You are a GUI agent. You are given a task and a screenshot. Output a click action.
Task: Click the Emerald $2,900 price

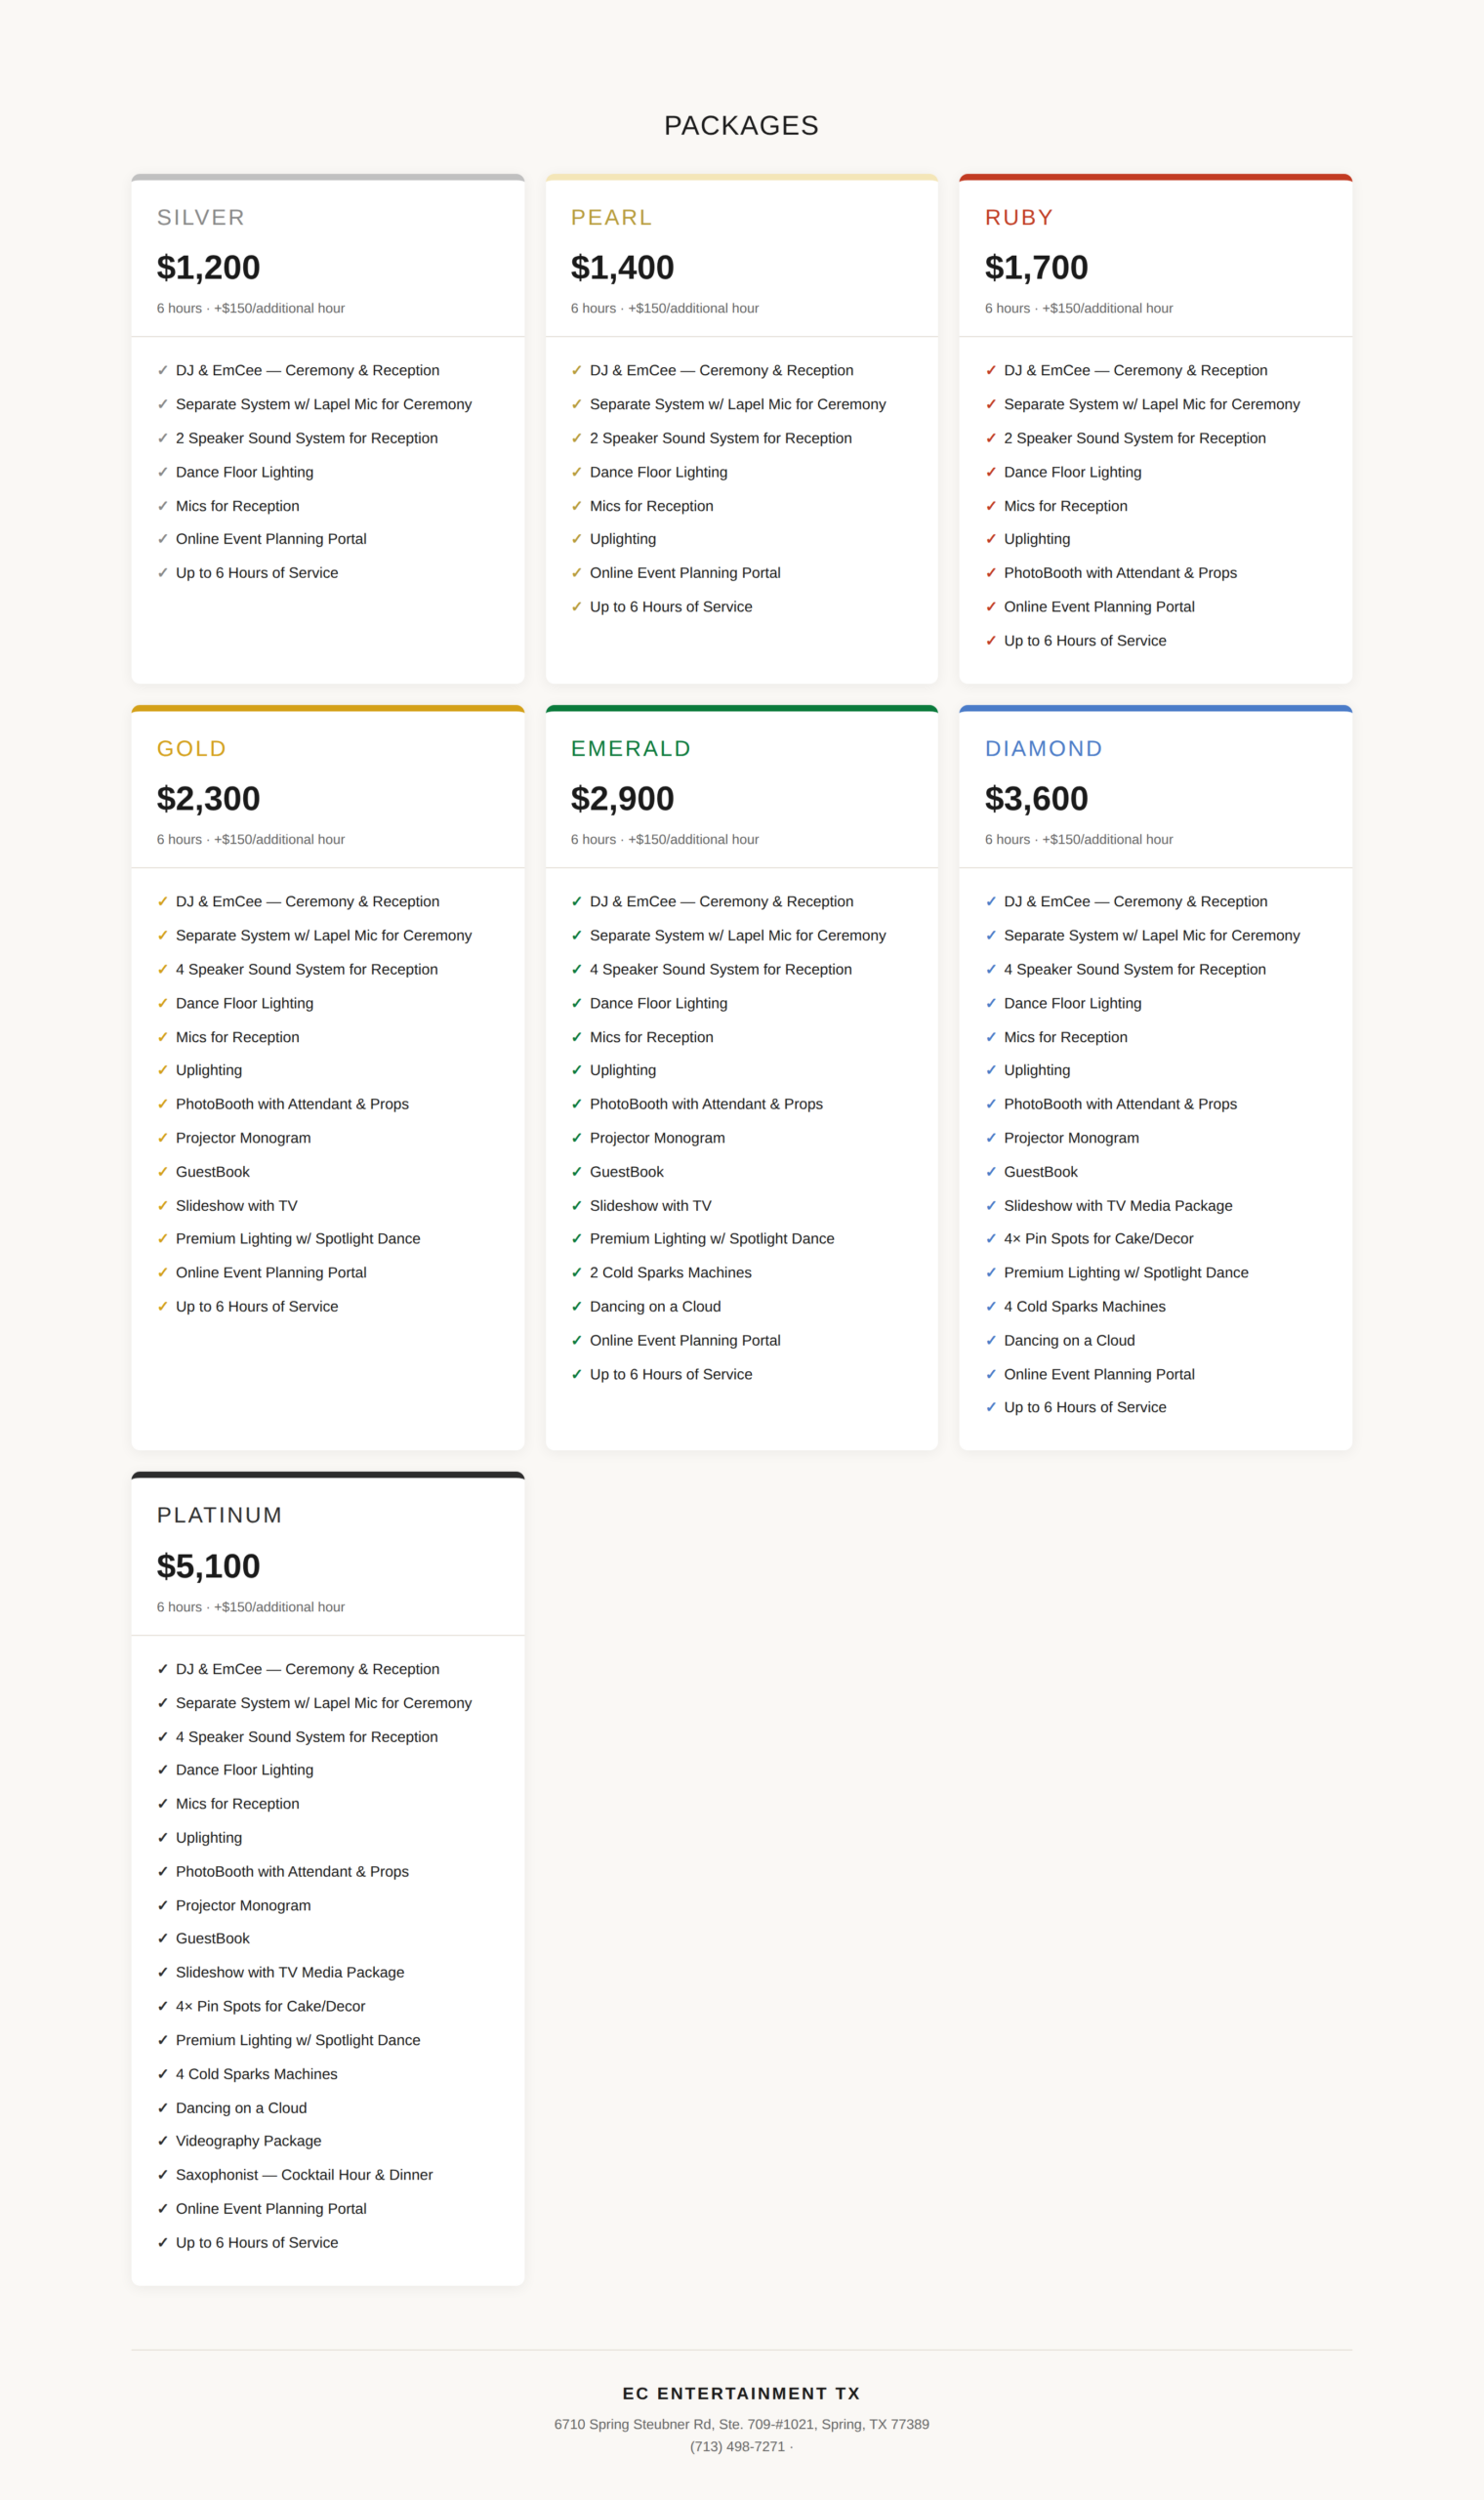[622, 799]
